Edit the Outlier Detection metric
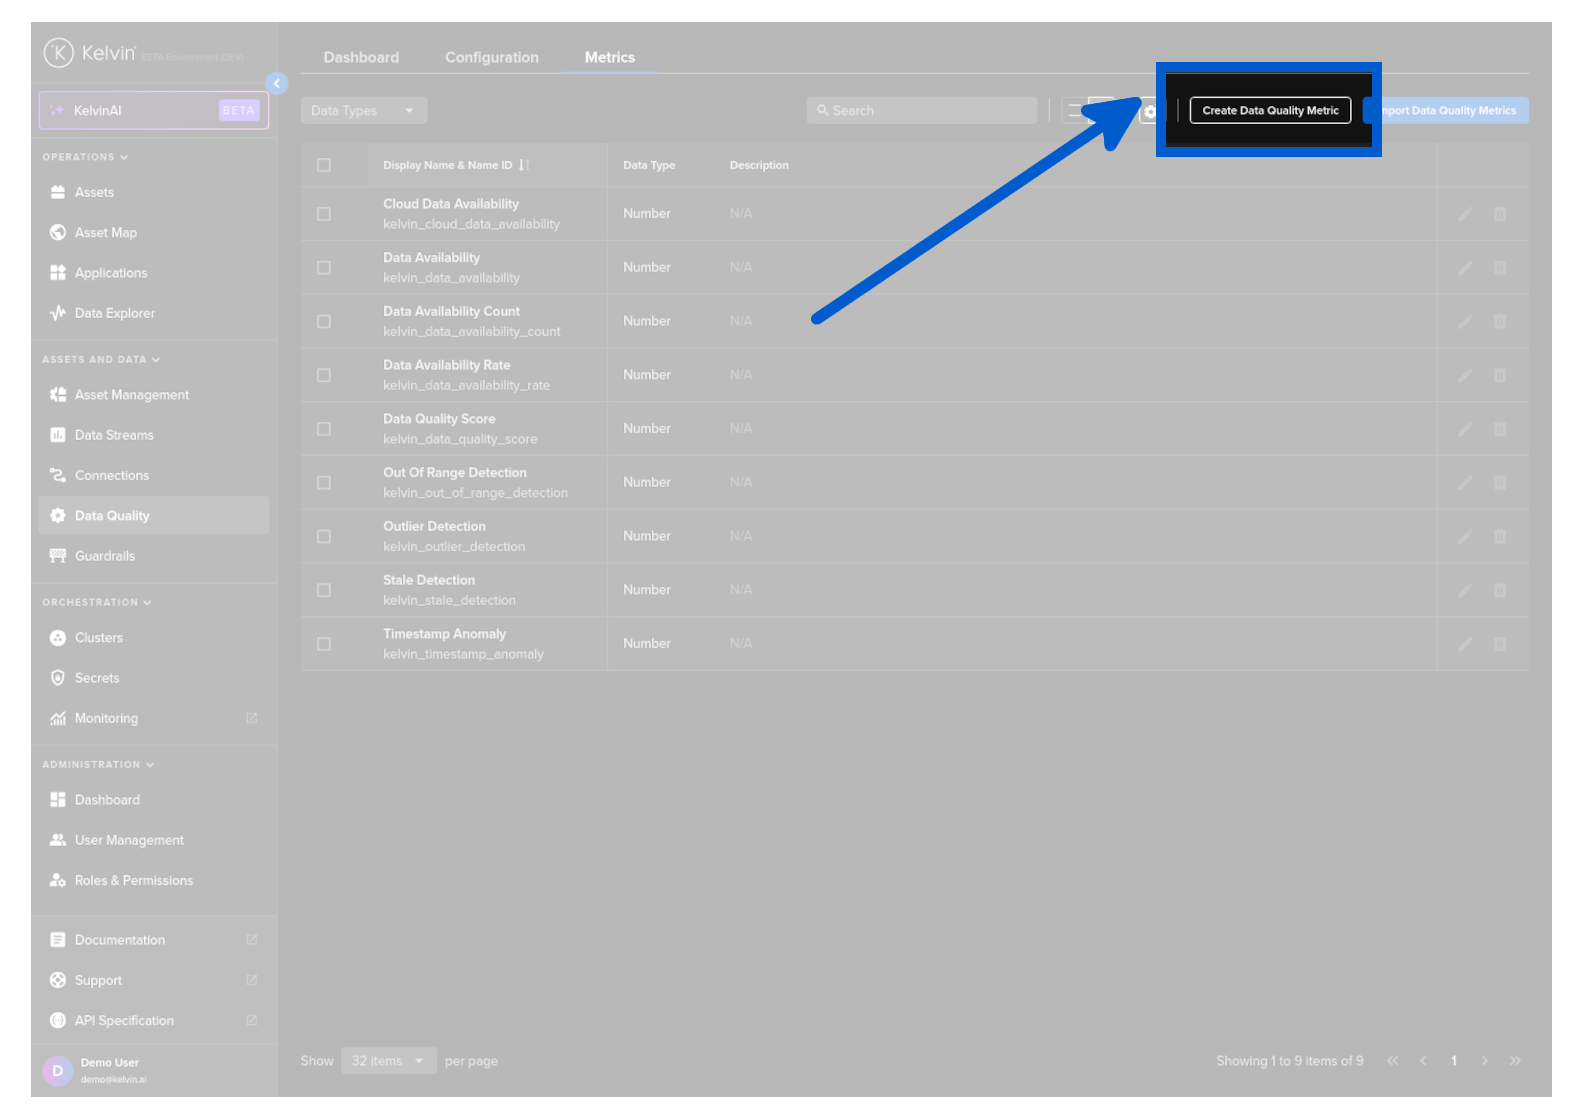 point(1464,537)
